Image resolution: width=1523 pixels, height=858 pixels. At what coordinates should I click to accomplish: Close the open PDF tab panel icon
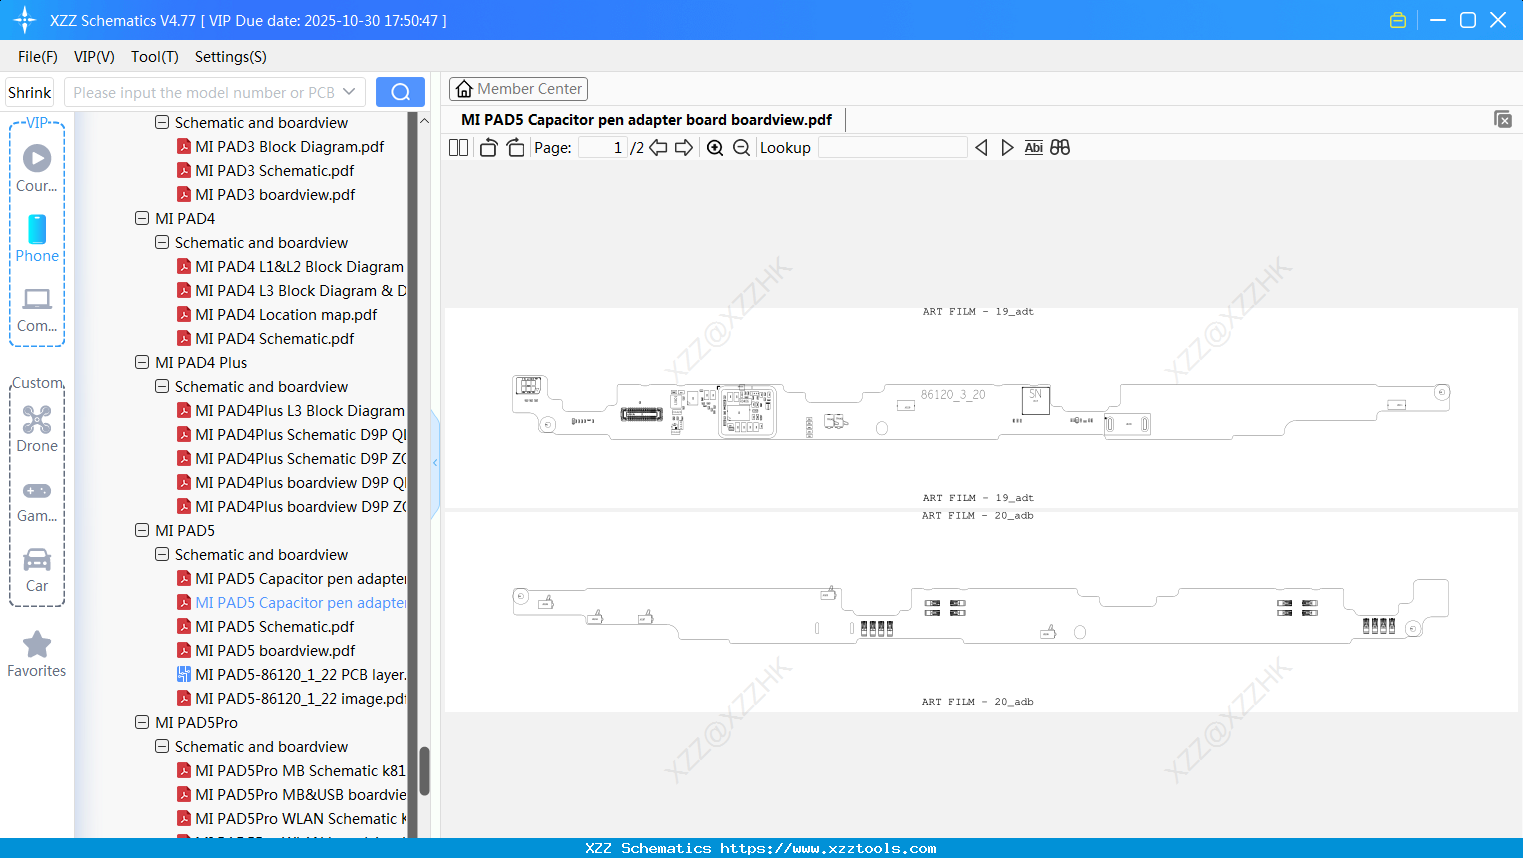click(x=1502, y=119)
